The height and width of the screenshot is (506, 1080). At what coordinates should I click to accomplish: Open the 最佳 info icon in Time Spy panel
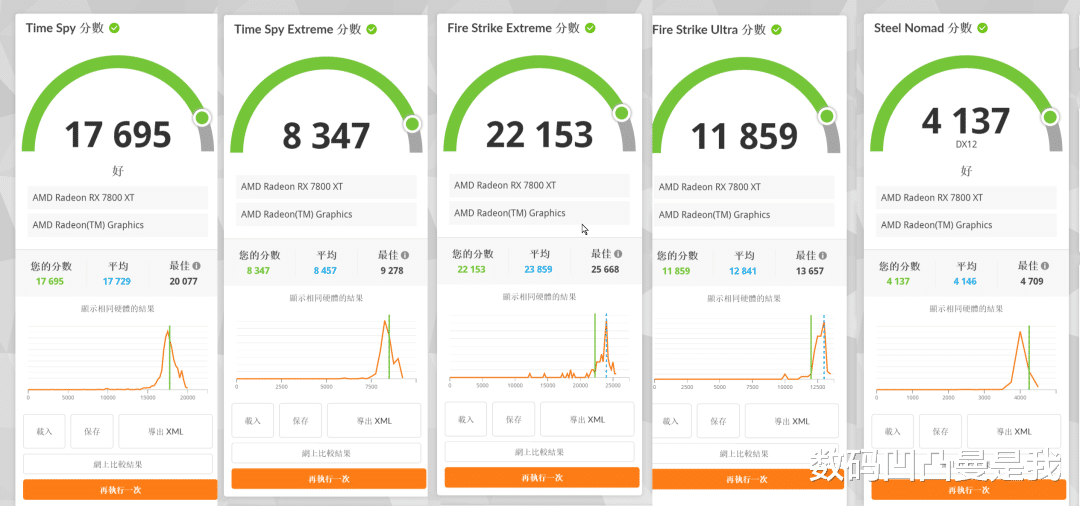click(x=197, y=266)
